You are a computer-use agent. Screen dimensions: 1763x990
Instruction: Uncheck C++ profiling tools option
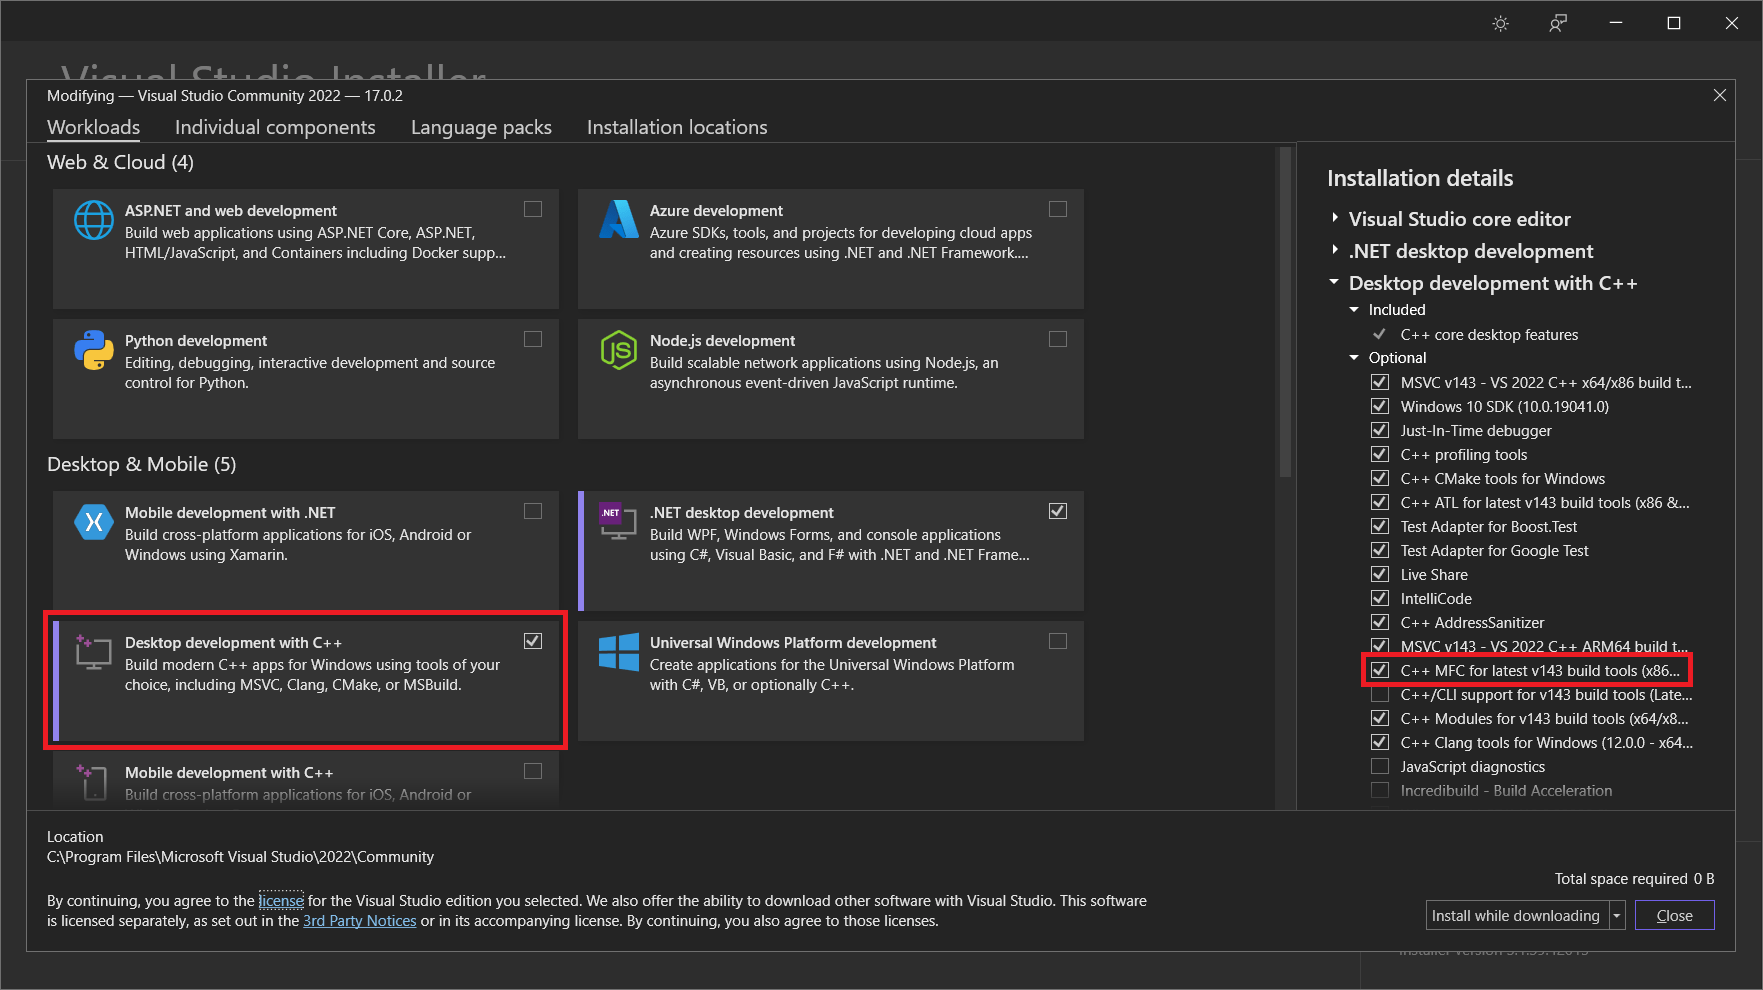click(1380, 454)
